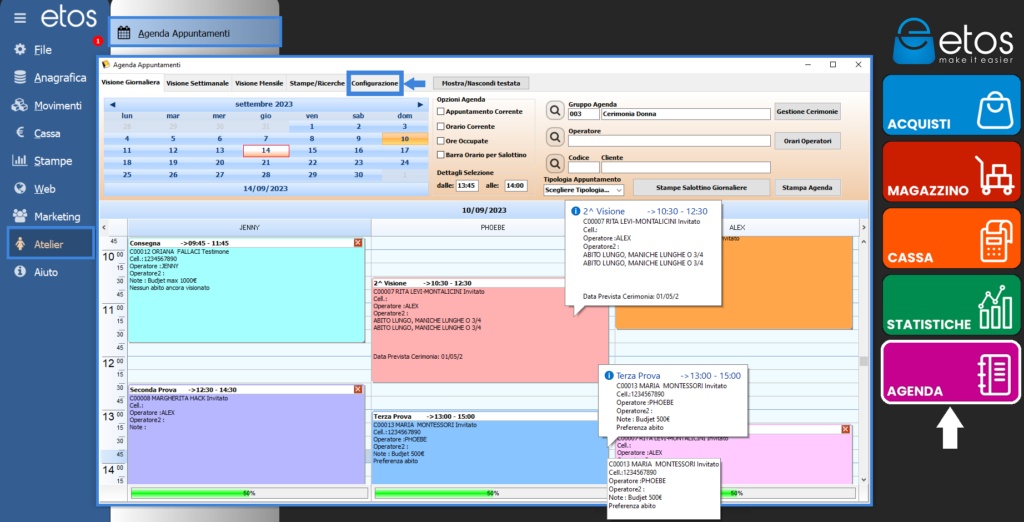Switch to Stampe/Ricerche tab
Image resolution: width=1024 pixels, height=522 pixels.
tap(317, 84)
